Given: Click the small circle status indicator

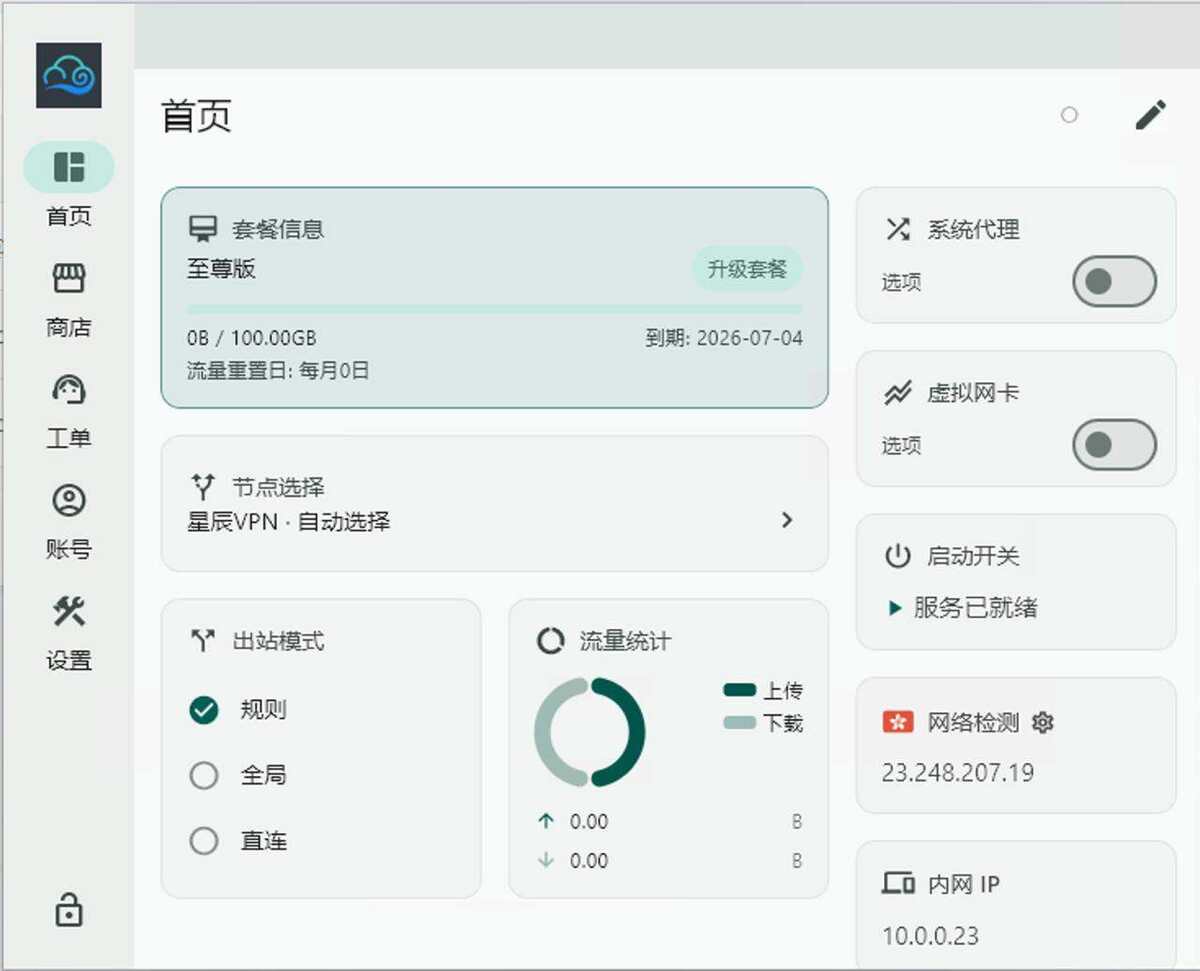Looking at the screenshot, I should click(x=1069, y=115).
